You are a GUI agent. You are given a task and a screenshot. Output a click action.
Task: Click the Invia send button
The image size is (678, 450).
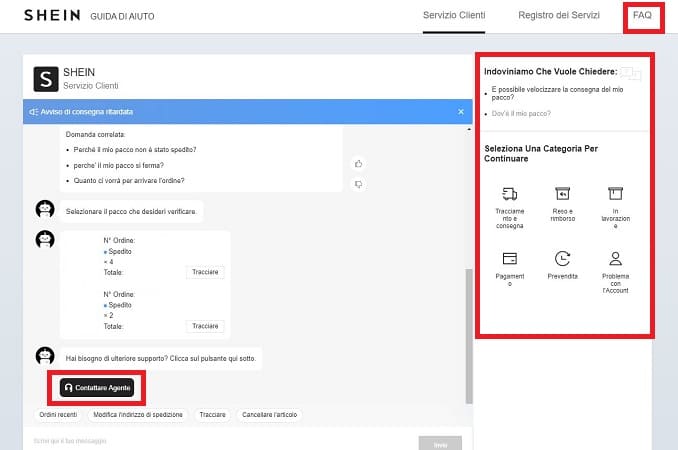(x=440, y=444)
